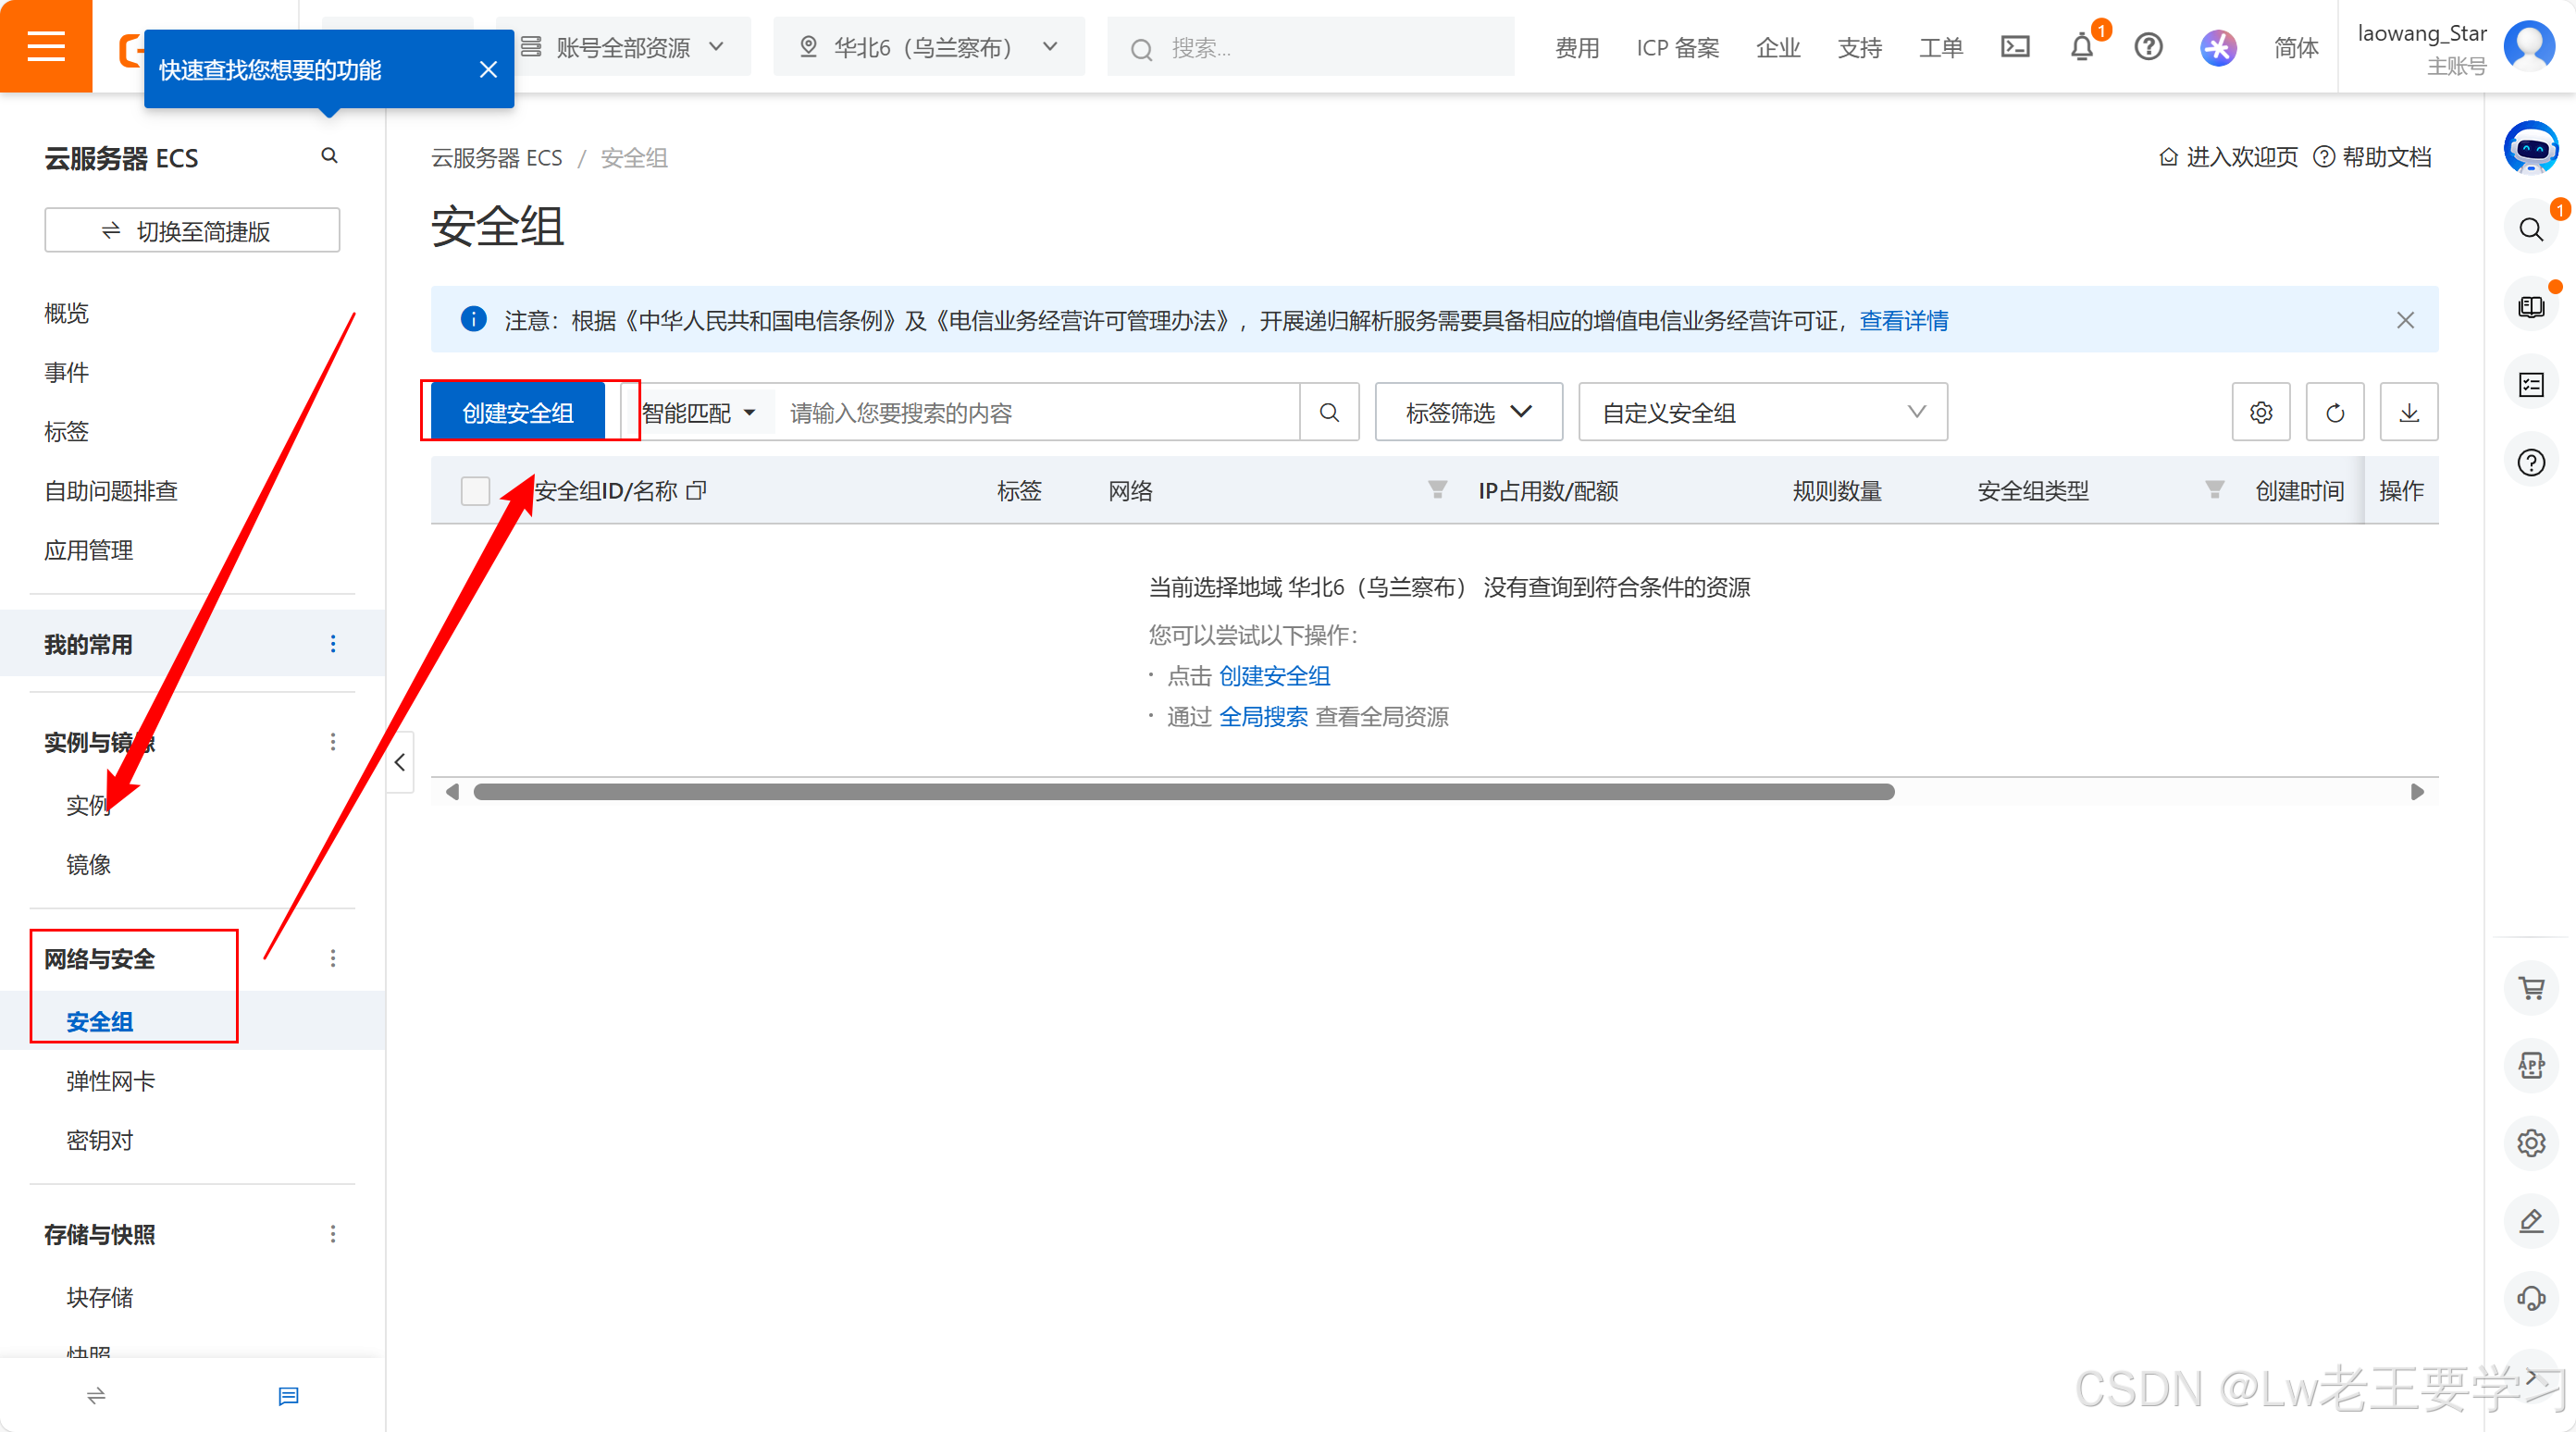Open the 工单 top menu
Screen dimensions: 2576x1432
[x=1940, y=47]
